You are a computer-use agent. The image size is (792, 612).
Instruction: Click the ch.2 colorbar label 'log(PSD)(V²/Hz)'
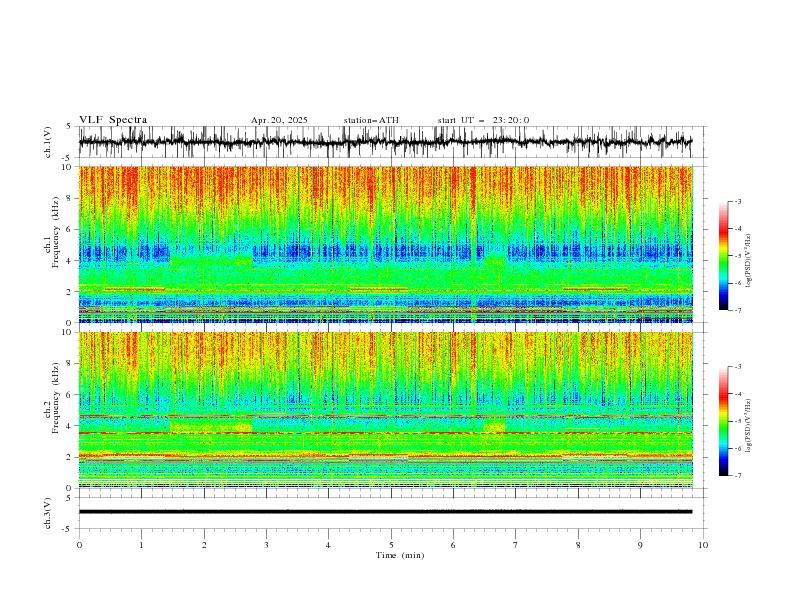[x=748, y=426]
